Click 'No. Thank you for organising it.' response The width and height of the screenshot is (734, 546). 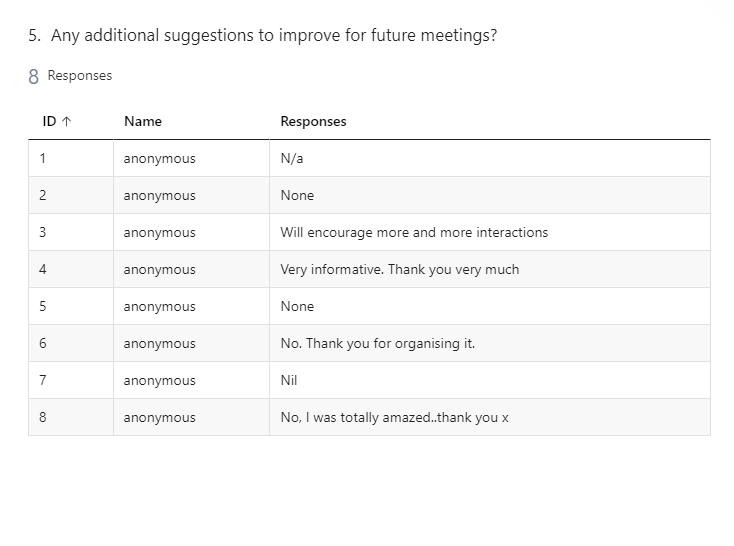pos(377,343)
